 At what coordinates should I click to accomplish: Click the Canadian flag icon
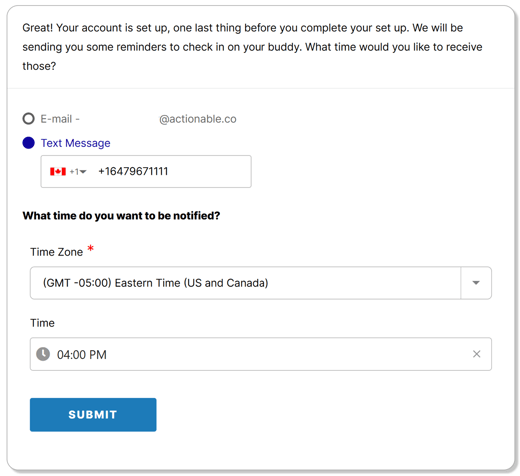click(x=58, y=171)
